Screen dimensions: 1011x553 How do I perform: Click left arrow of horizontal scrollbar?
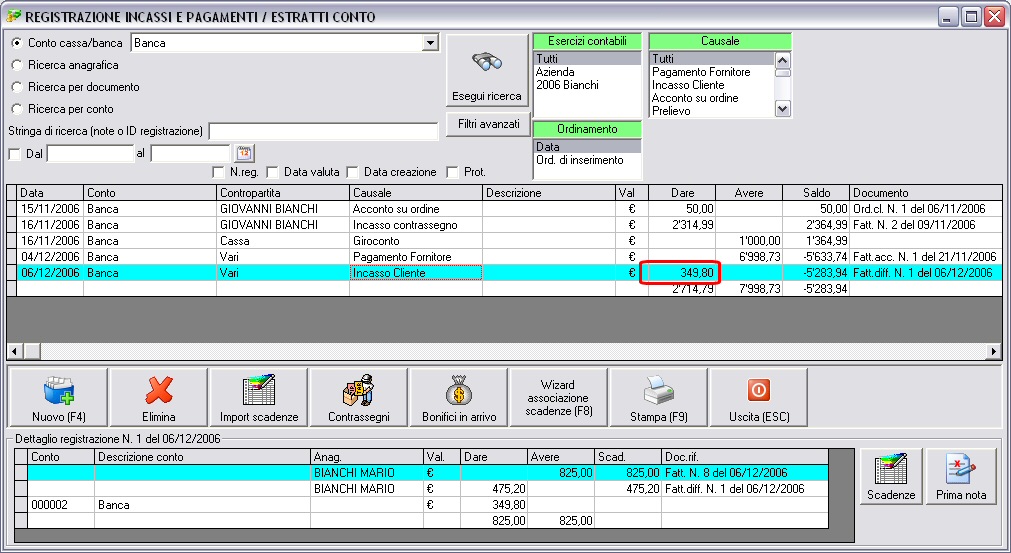(x=15, y=351)
